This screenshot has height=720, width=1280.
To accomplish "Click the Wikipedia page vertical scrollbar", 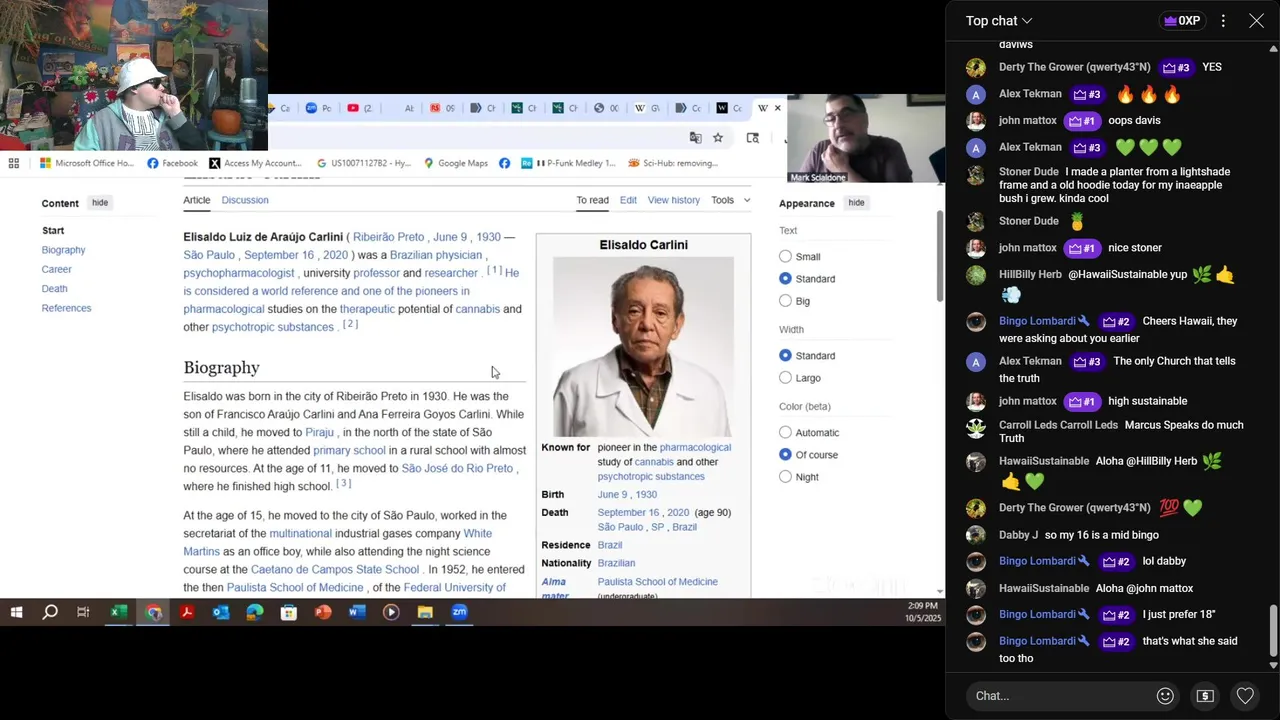I will pyautogui.click(x=940, y=255).
